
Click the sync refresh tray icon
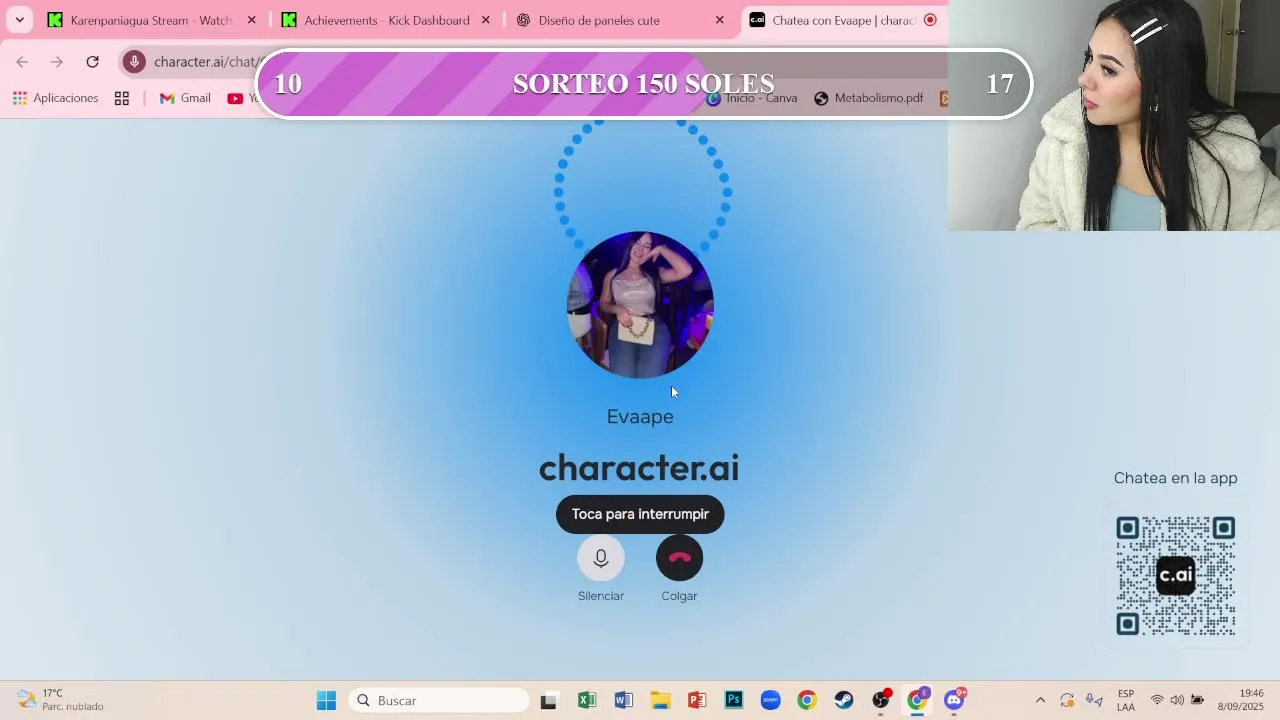[1067, 701]
